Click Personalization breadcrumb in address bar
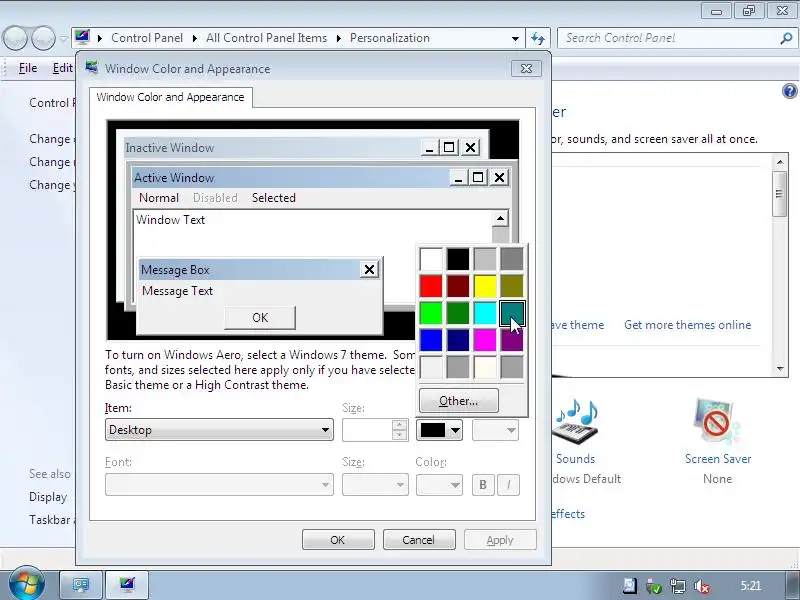Viewport: 800px width, 600px height. pyautogui.click(x=390, y=38)
